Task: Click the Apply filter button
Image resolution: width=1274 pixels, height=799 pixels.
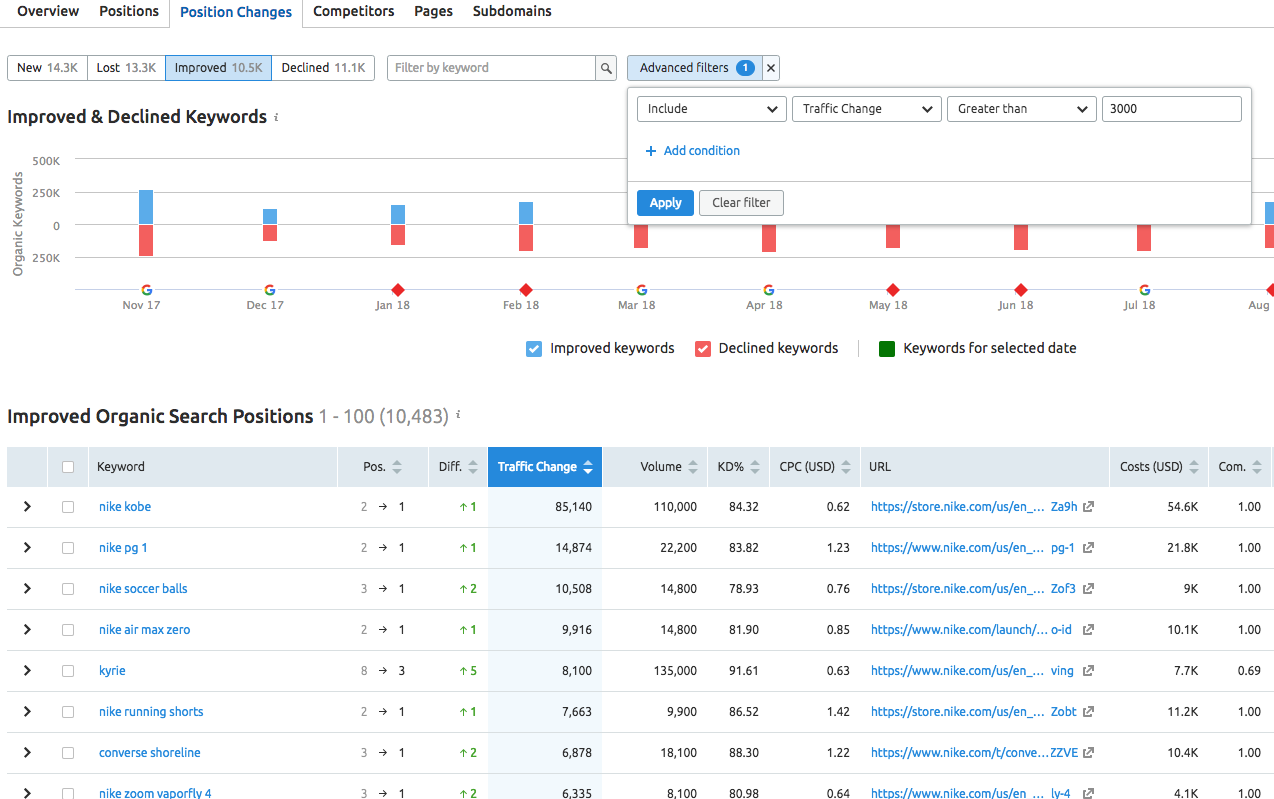Action: click(x=665, y=203)
